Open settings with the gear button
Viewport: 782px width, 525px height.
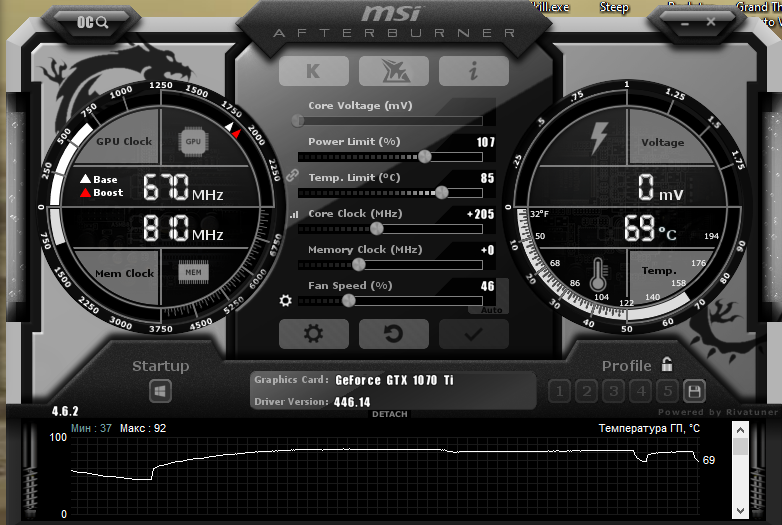click(x=314, y=334)
